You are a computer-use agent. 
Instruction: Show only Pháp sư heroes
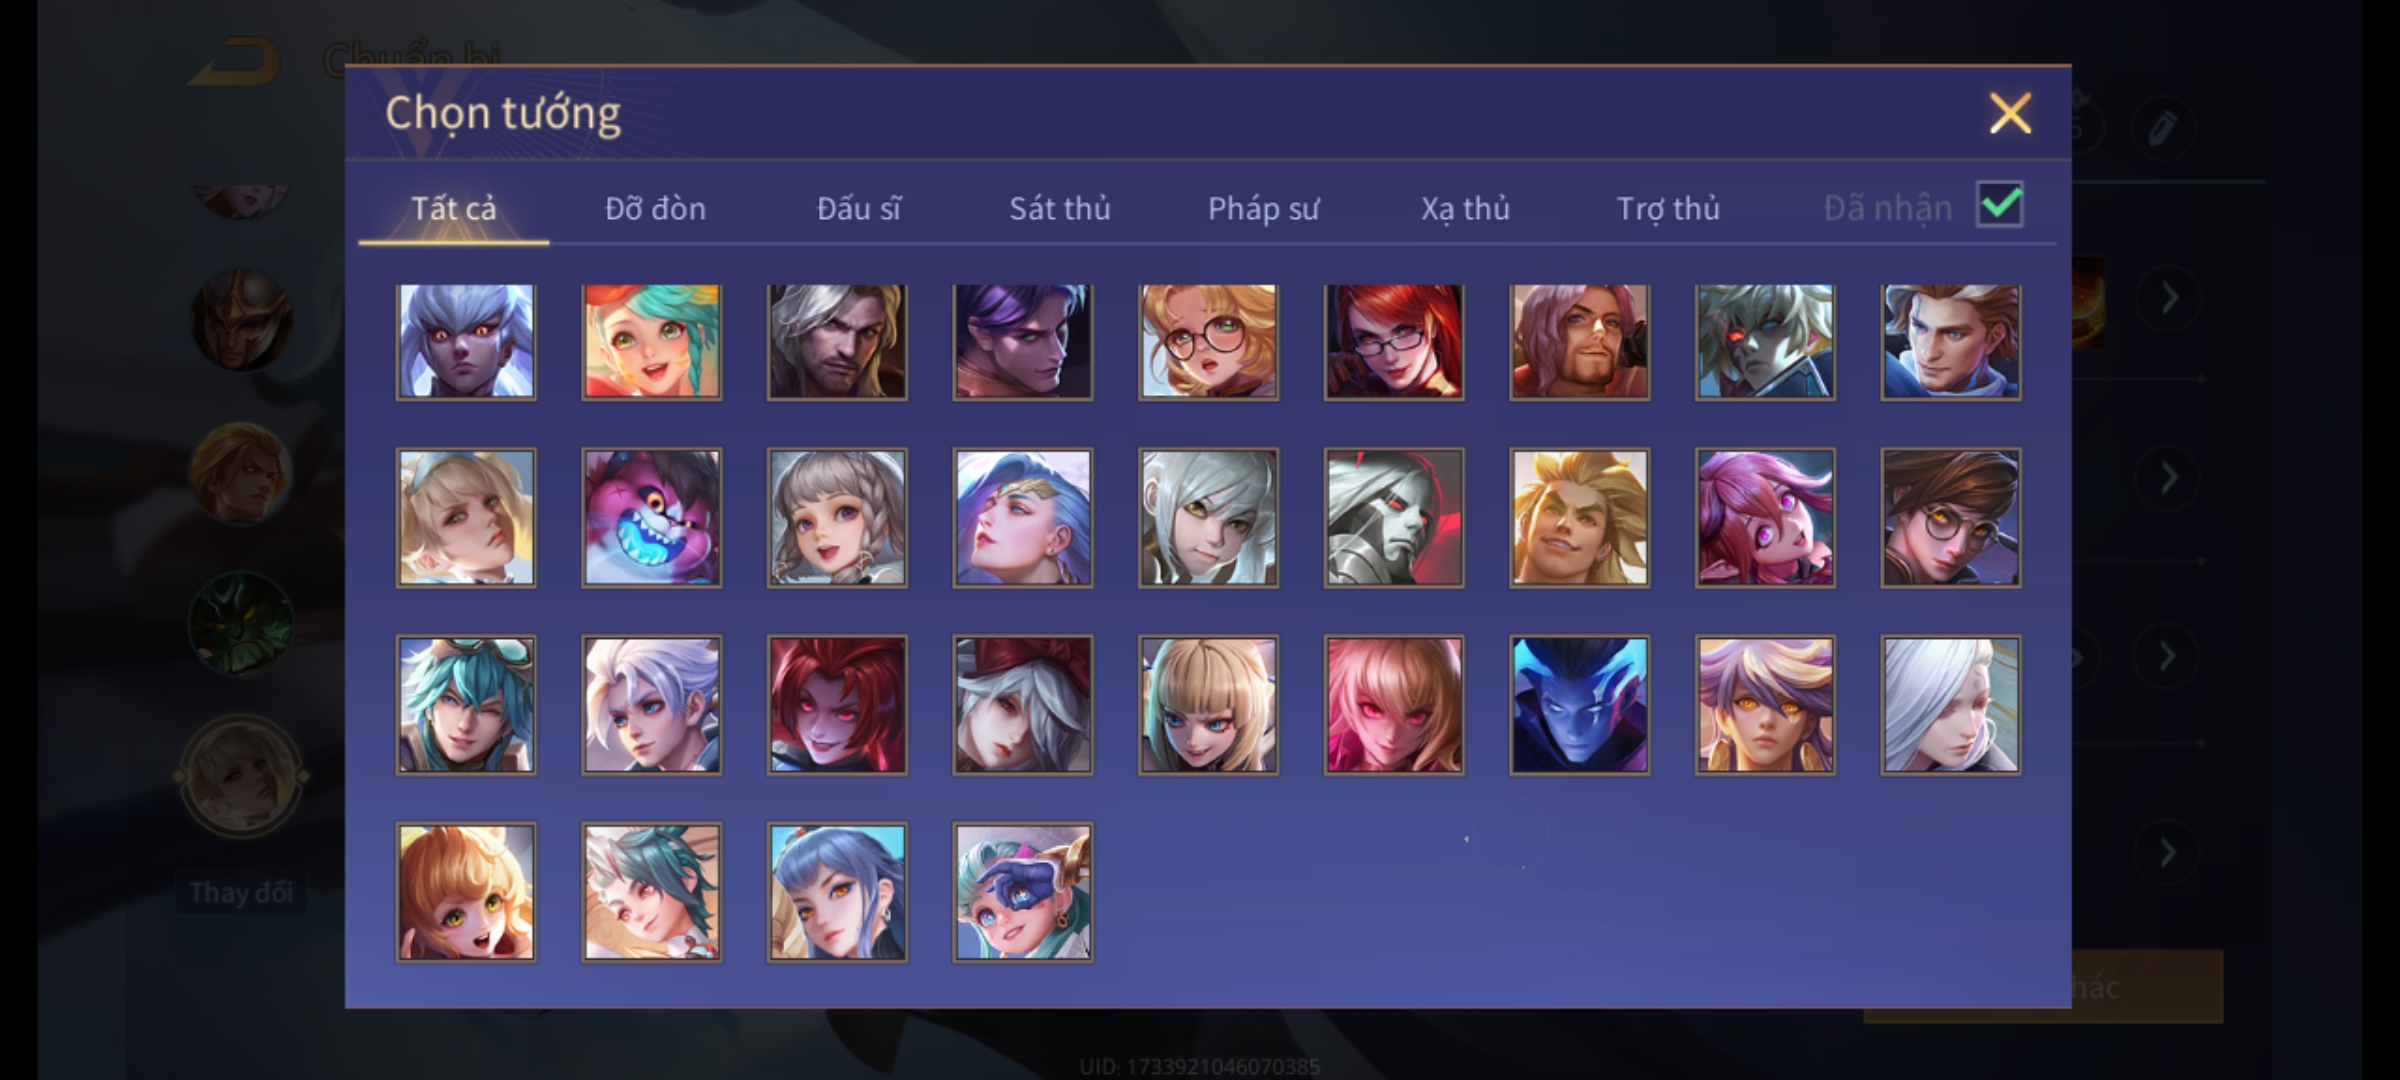[1263, 208]
